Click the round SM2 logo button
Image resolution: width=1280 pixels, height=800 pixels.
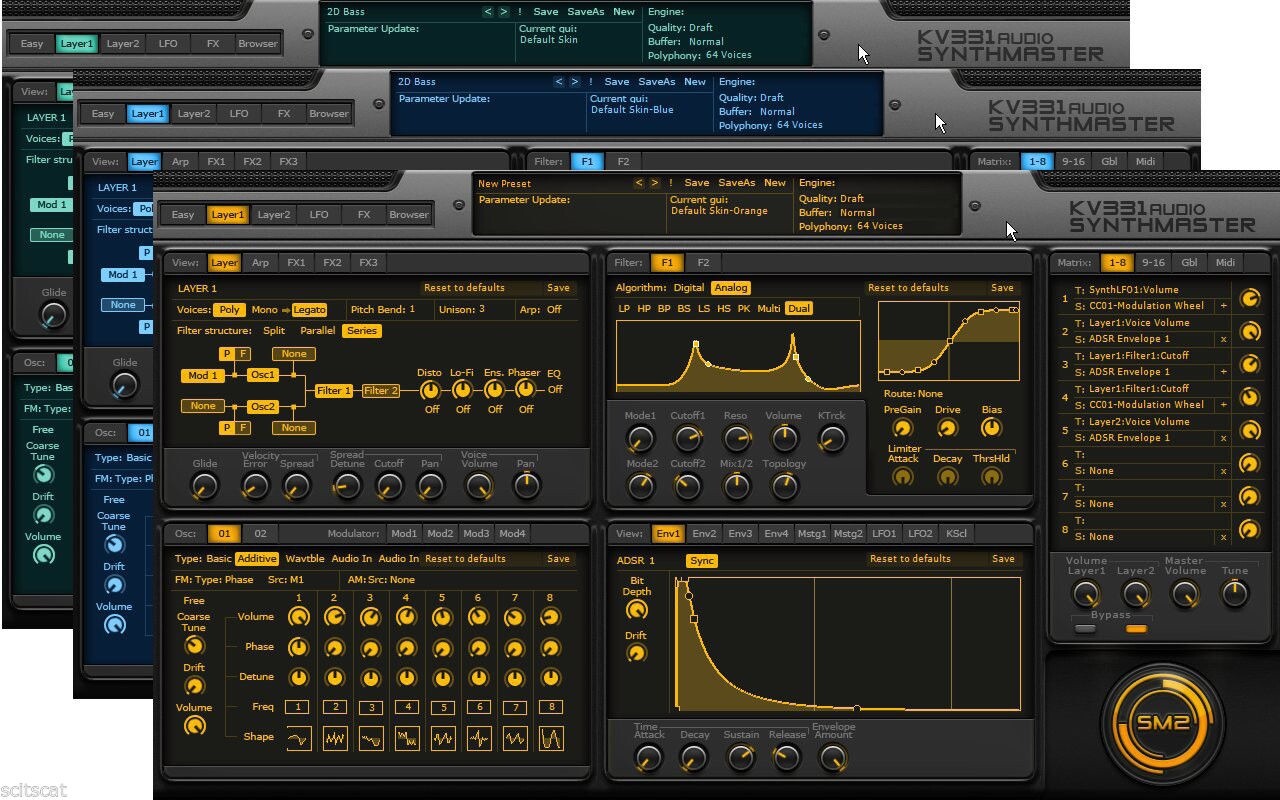(x=1162, y=721)
